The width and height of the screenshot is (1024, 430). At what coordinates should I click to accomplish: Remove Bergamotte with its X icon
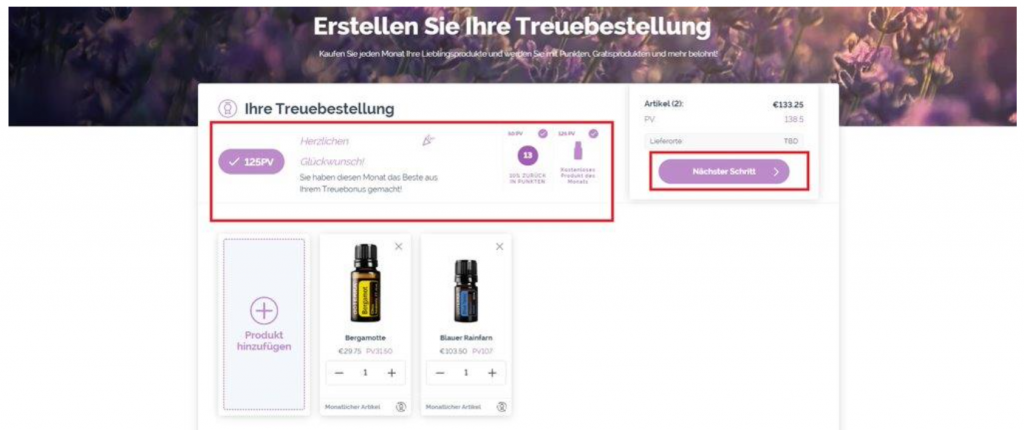399,246
